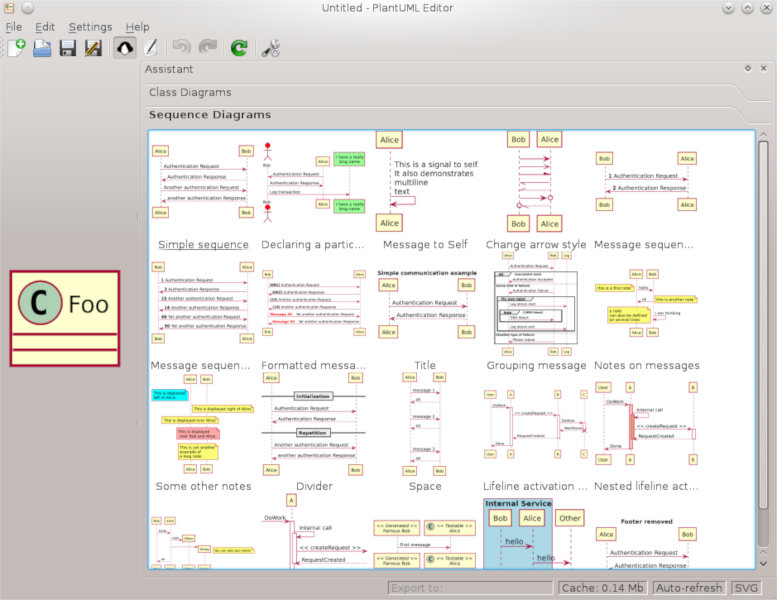Click the New document icon

click(16, 47)
